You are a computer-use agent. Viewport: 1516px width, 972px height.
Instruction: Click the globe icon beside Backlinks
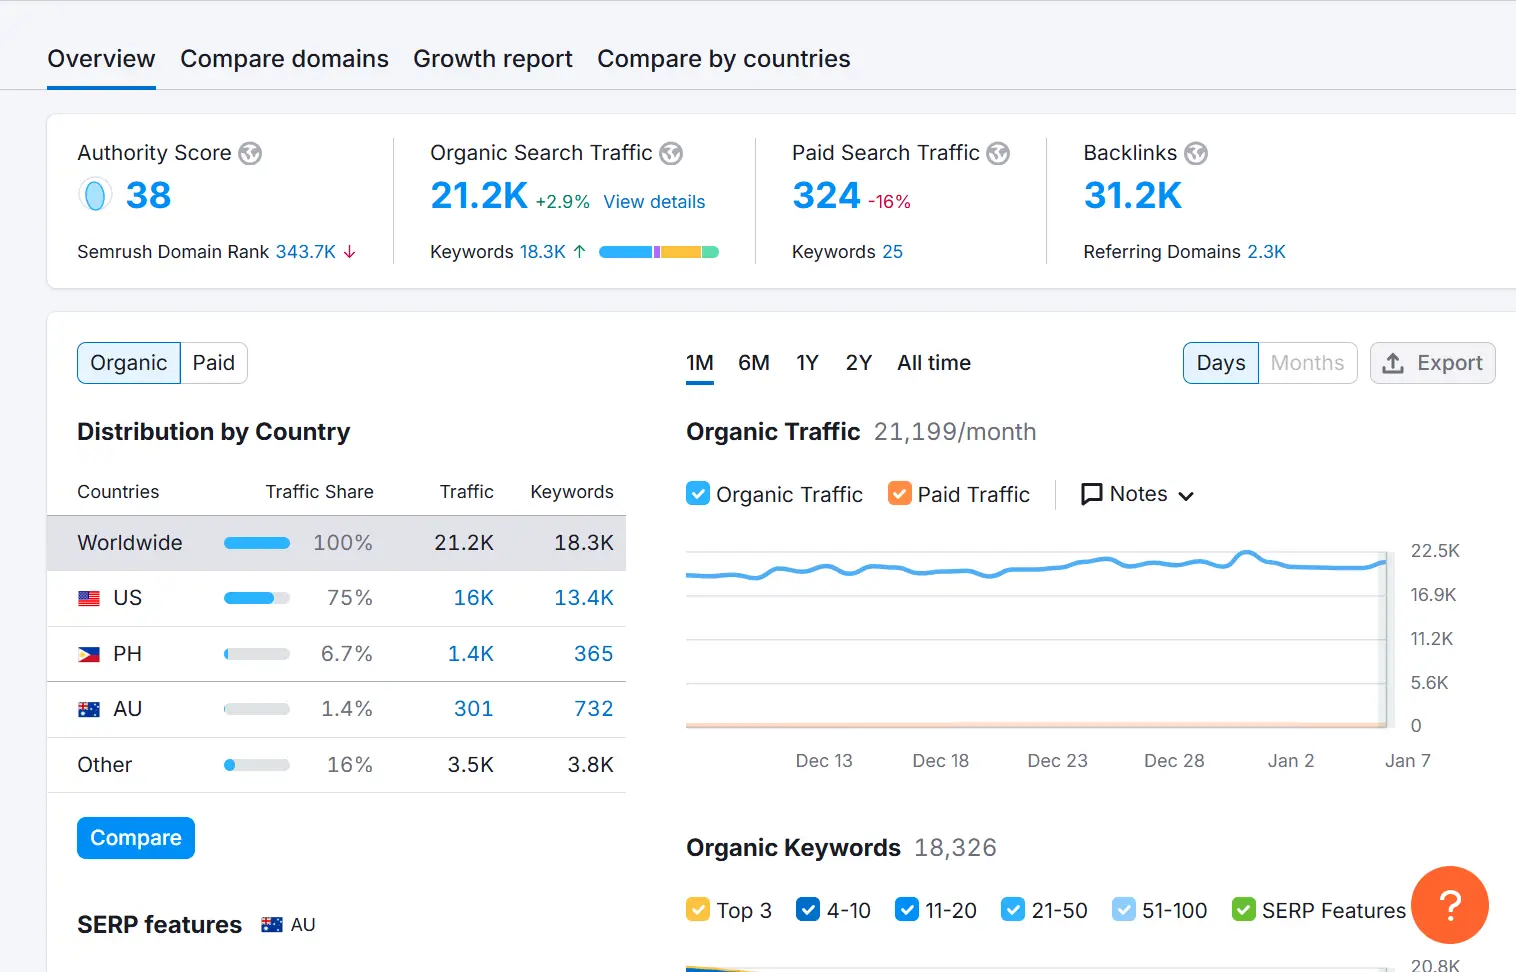[1196, 153]
